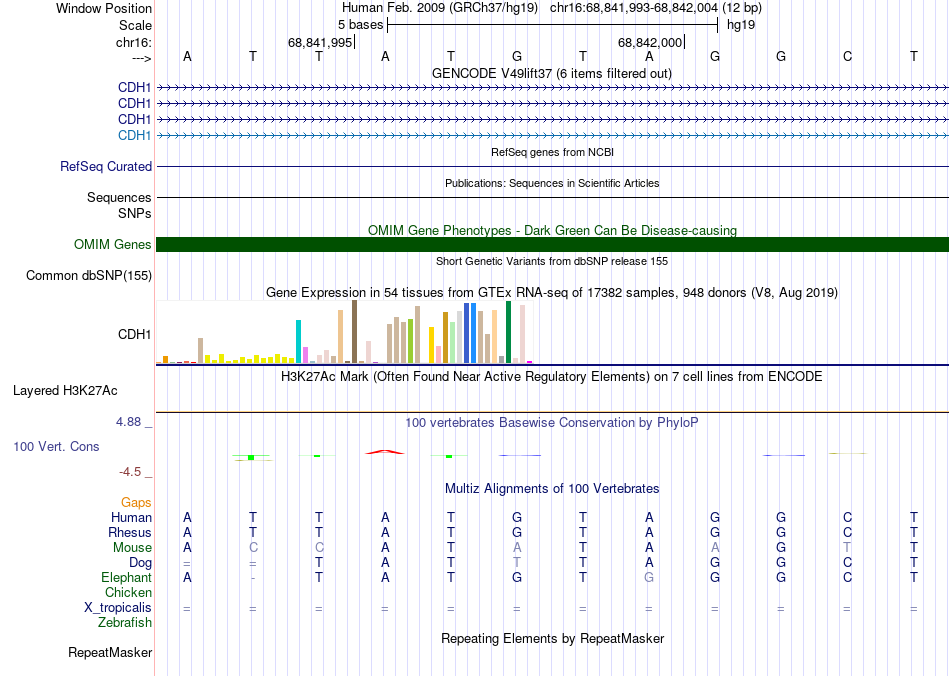Open the 100 Vert. Cons track label
Screen dimensions: 950x676
[x=56, y=447]
